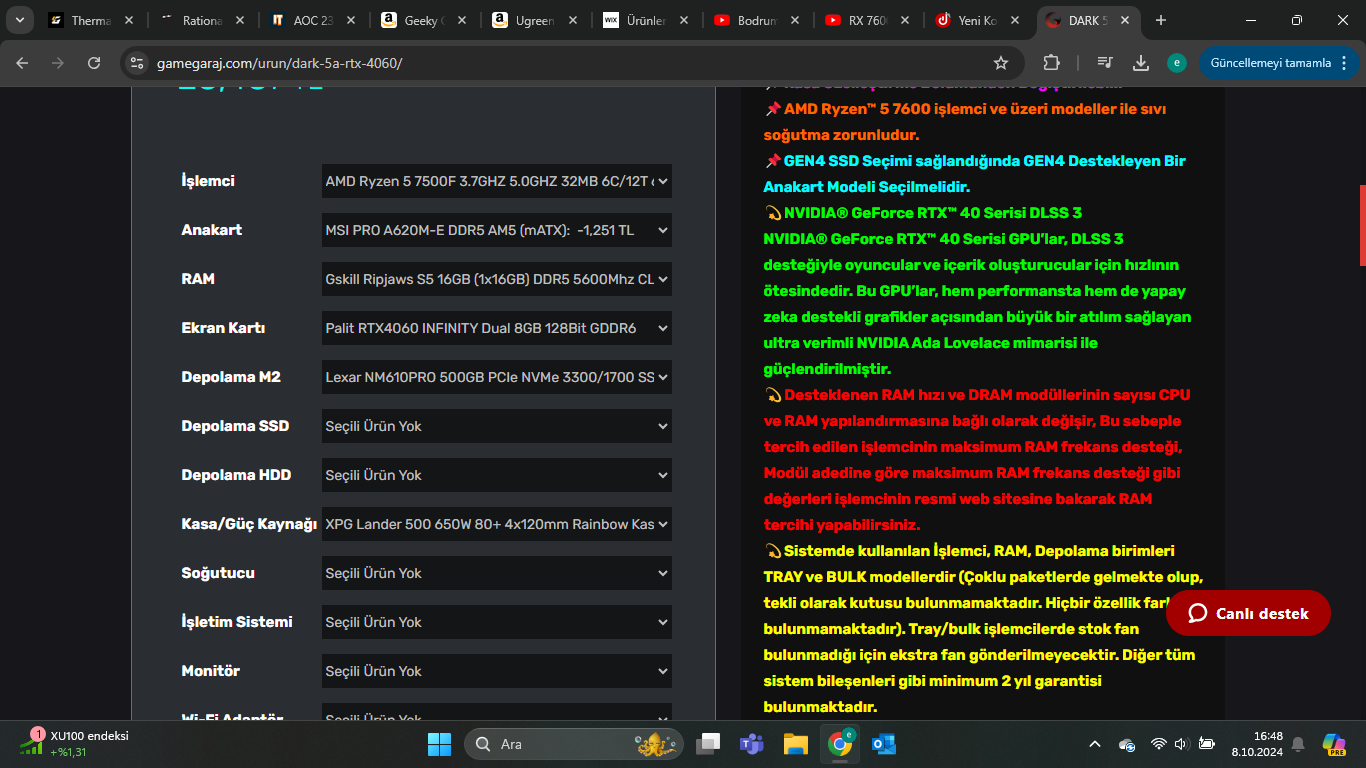This screenshot has width=1366, height=768.
Task: Open the Monitör dropdown
Action: [497, 671]
